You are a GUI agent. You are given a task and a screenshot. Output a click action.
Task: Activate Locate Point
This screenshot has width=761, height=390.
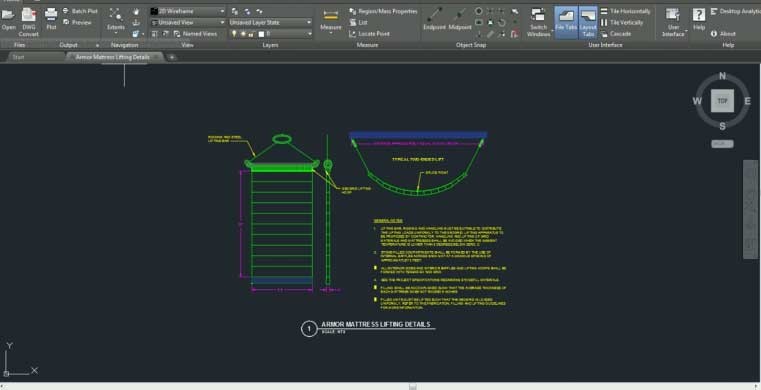click(370, 33)
